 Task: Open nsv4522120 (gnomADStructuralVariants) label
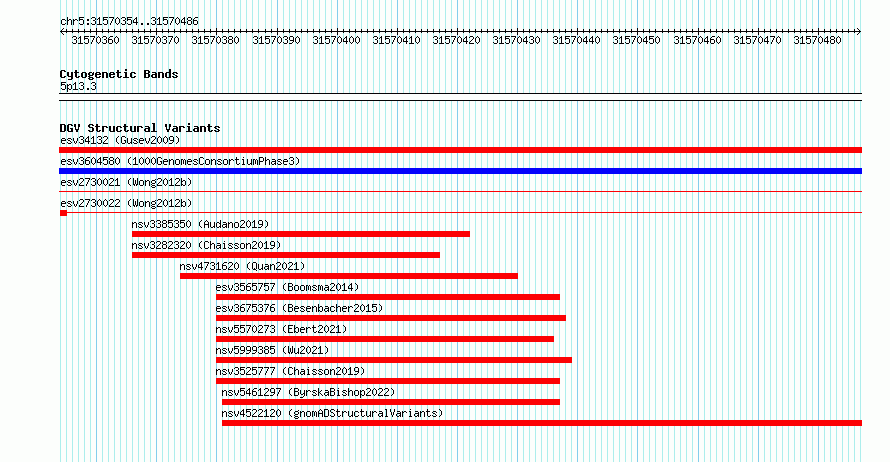pos(332,413)
